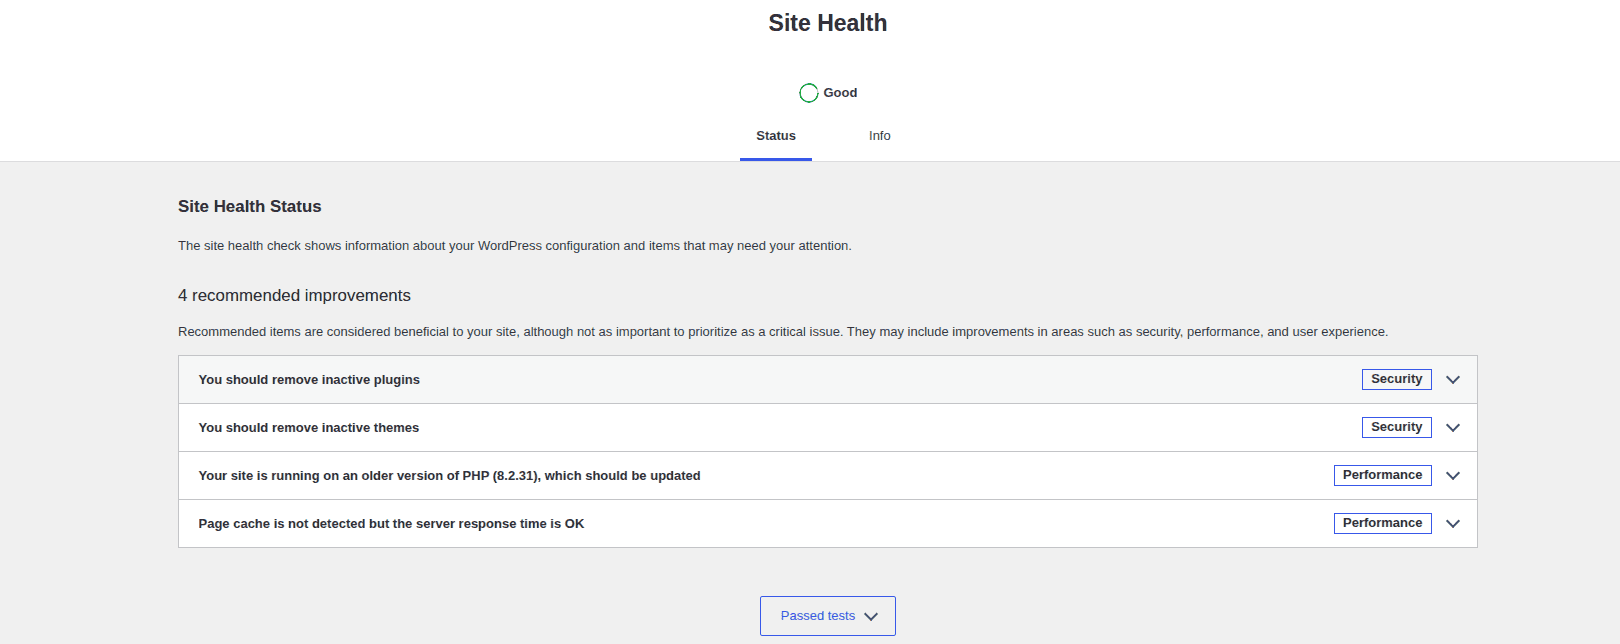Screen dimensions: 1620x644
Task: Click "You should remove inactive plugins" title
Action: [309, 380]
